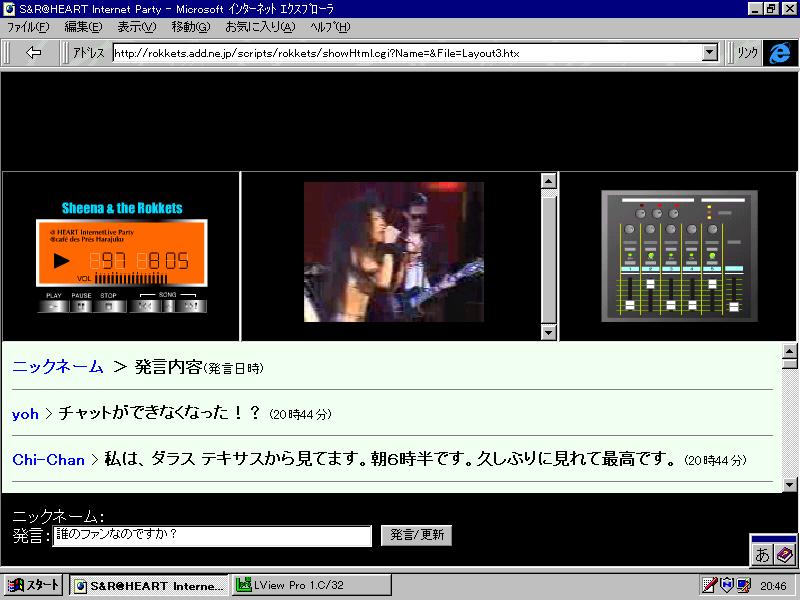Expand the address bar history dropdown
The image size is (800, 600).
point(710,53)
